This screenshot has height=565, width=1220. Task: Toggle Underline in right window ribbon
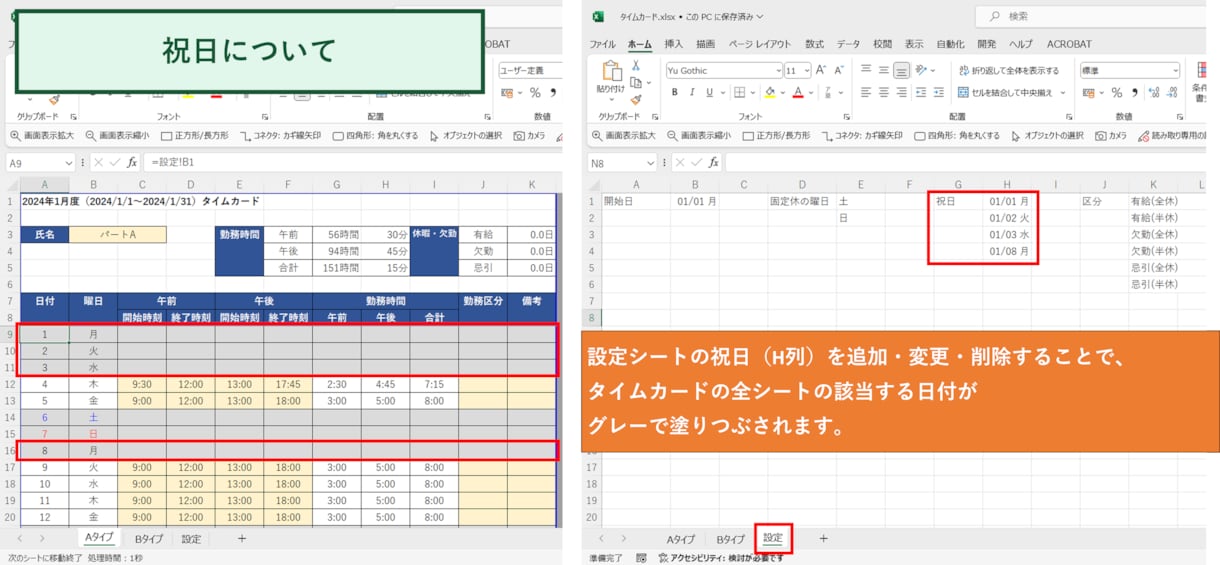[x=710, y=92]
